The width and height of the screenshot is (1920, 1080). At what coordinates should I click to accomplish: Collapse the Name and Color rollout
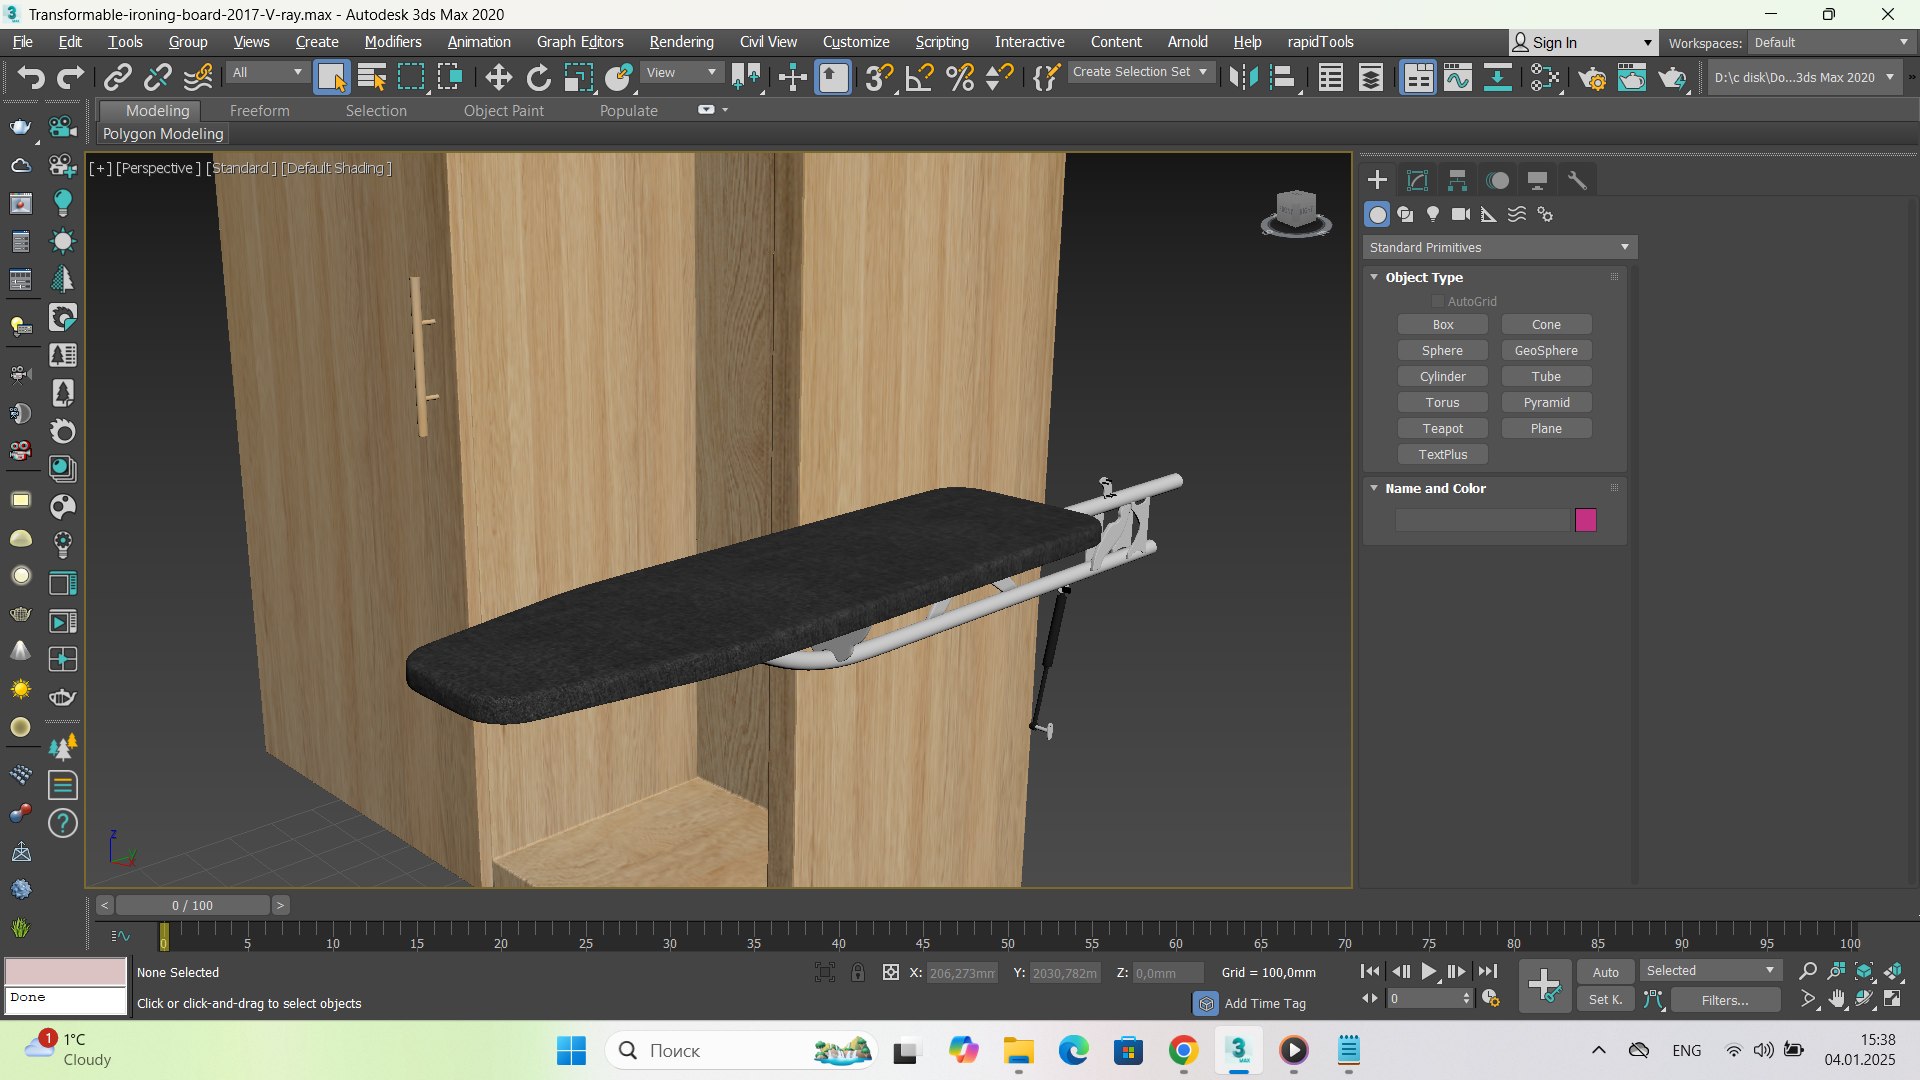coord(1374,488)
